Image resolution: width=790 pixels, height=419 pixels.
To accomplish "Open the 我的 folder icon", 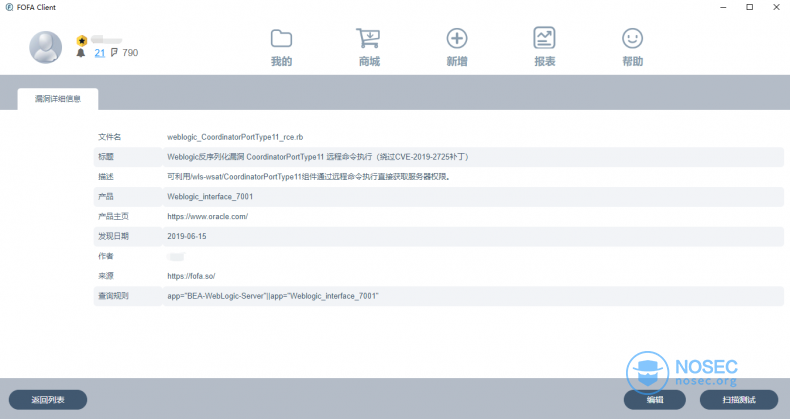I will pos(281,38).
